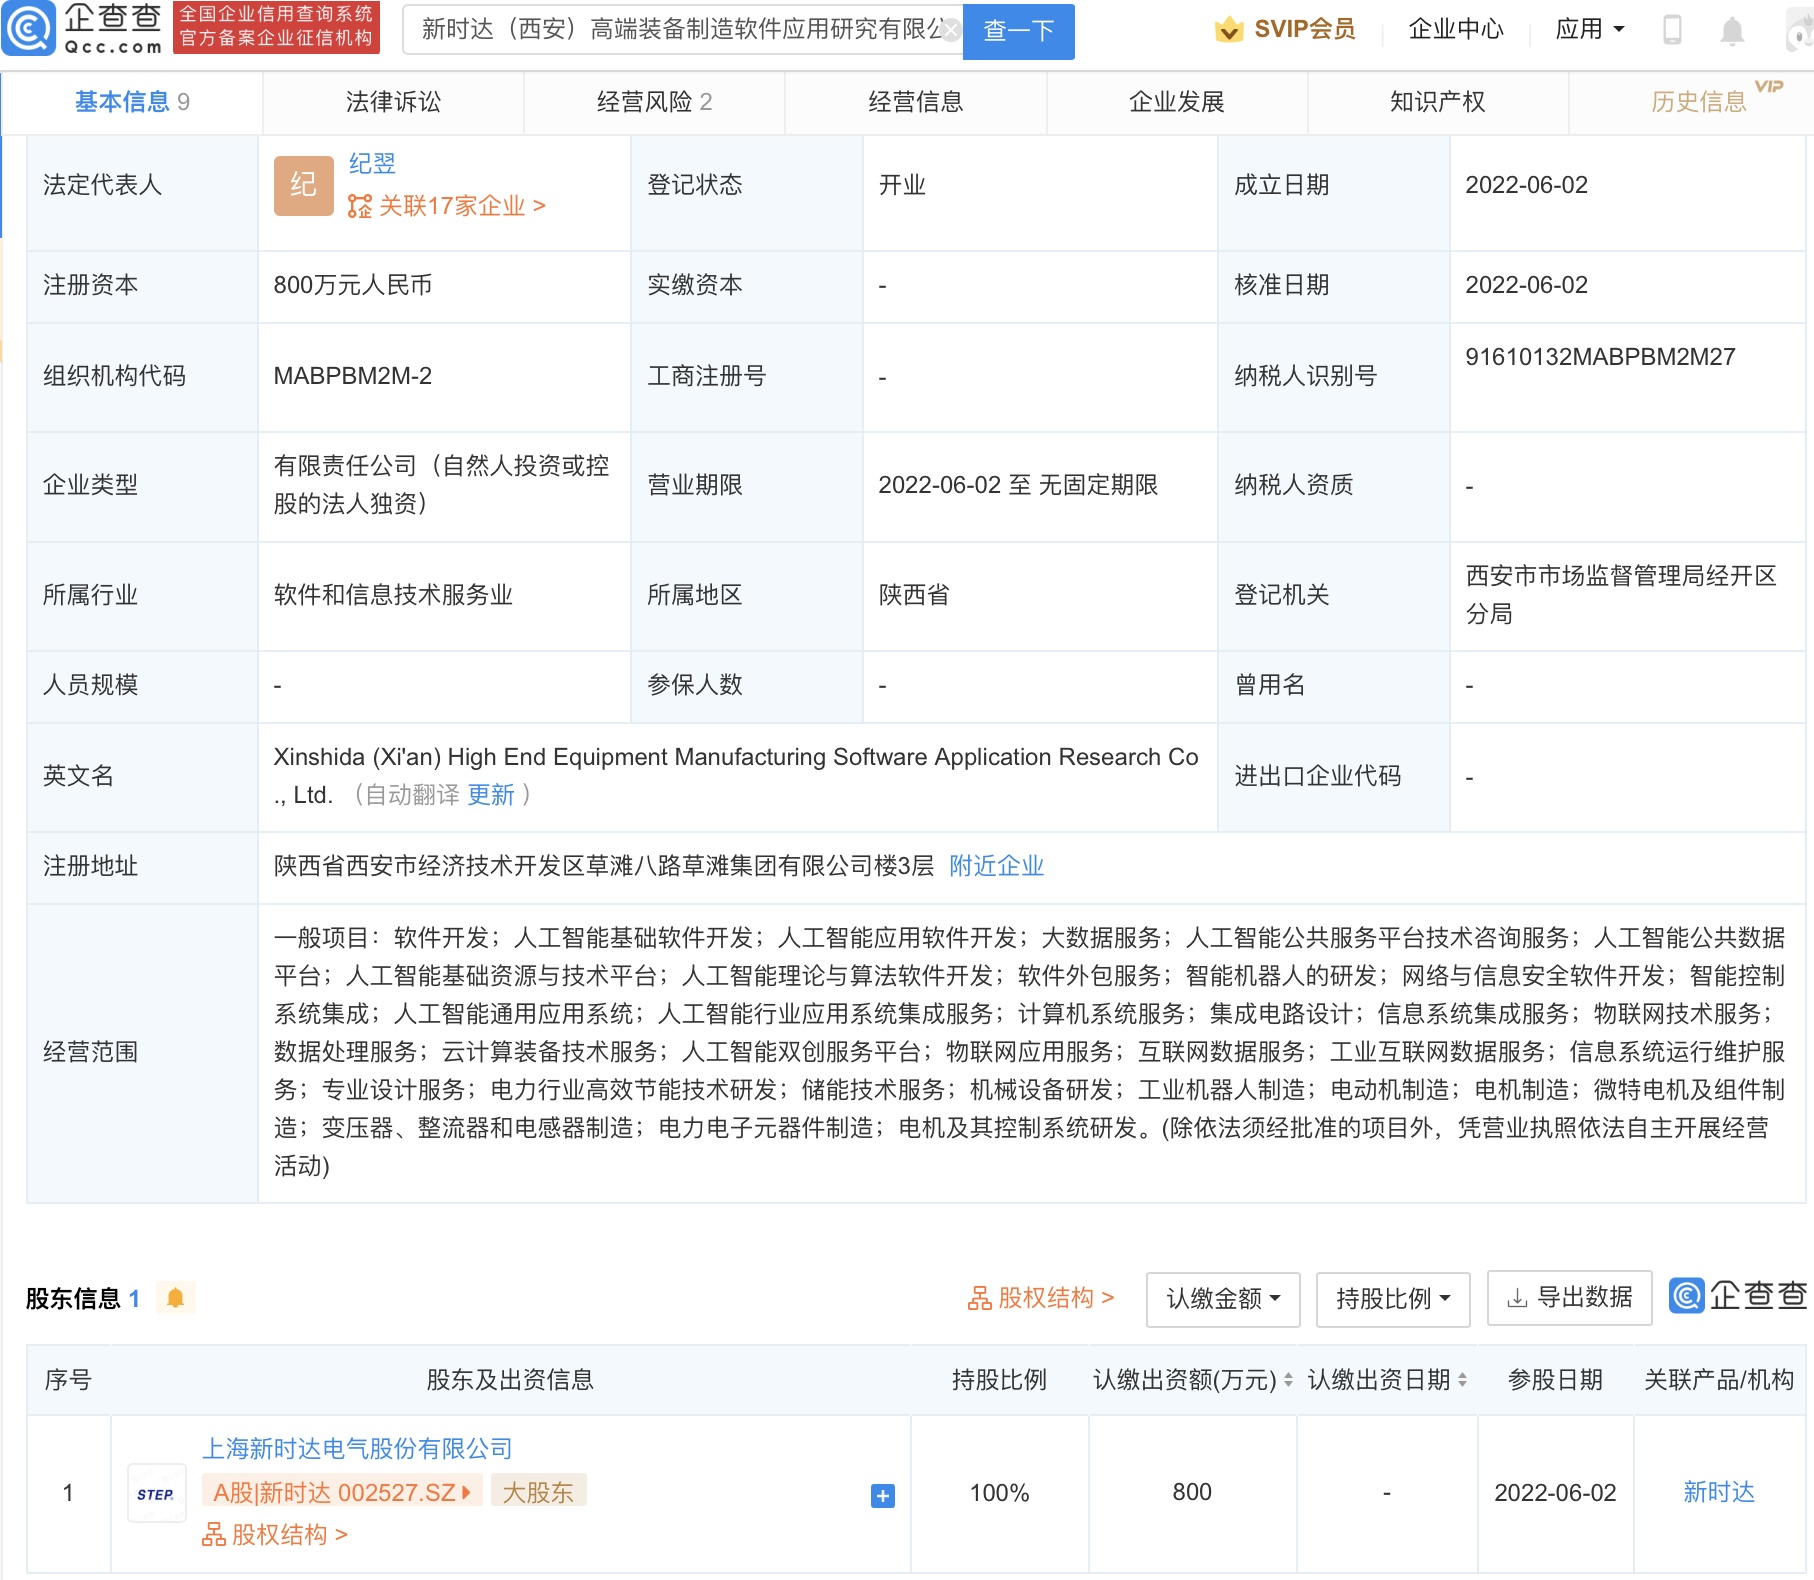Click the Qcc.com logo
The image size is (1814, 1580).
[83, 29]
